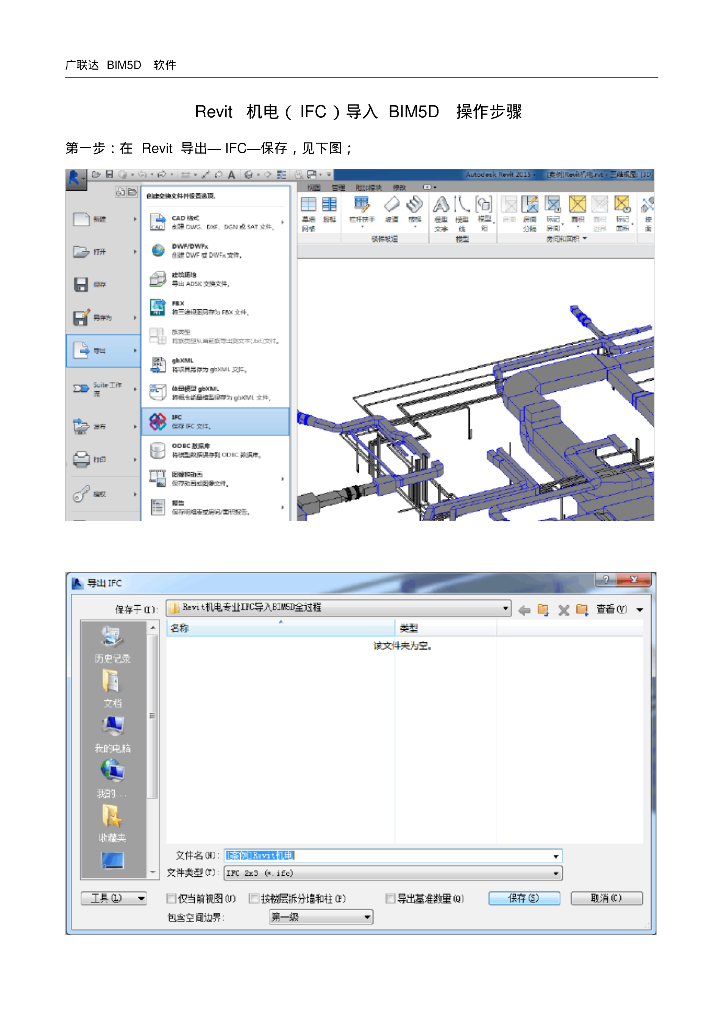
Task: Check the export base quantities checkbox
Action: (391, 899)
